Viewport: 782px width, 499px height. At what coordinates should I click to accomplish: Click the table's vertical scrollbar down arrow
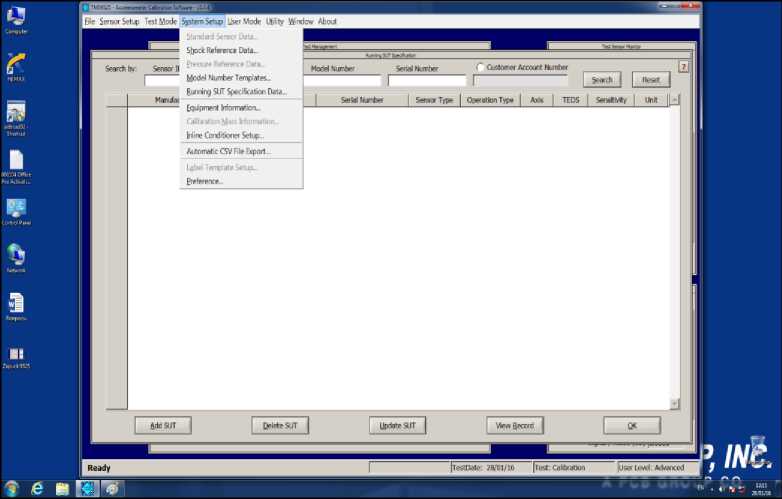point(674,403)
